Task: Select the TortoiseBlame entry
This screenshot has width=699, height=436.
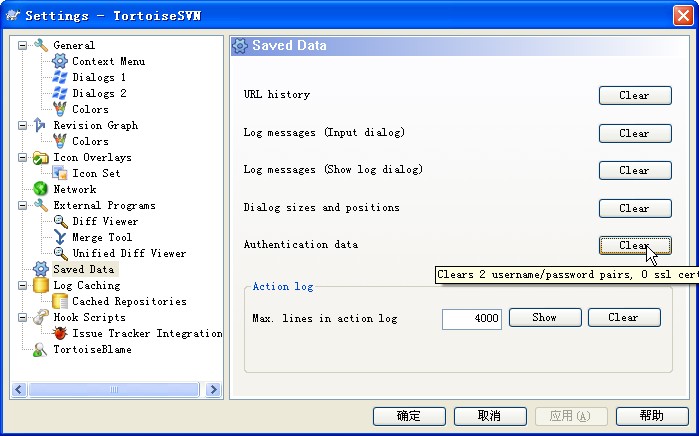Action: pyautogui.click(x=92, y=350)
